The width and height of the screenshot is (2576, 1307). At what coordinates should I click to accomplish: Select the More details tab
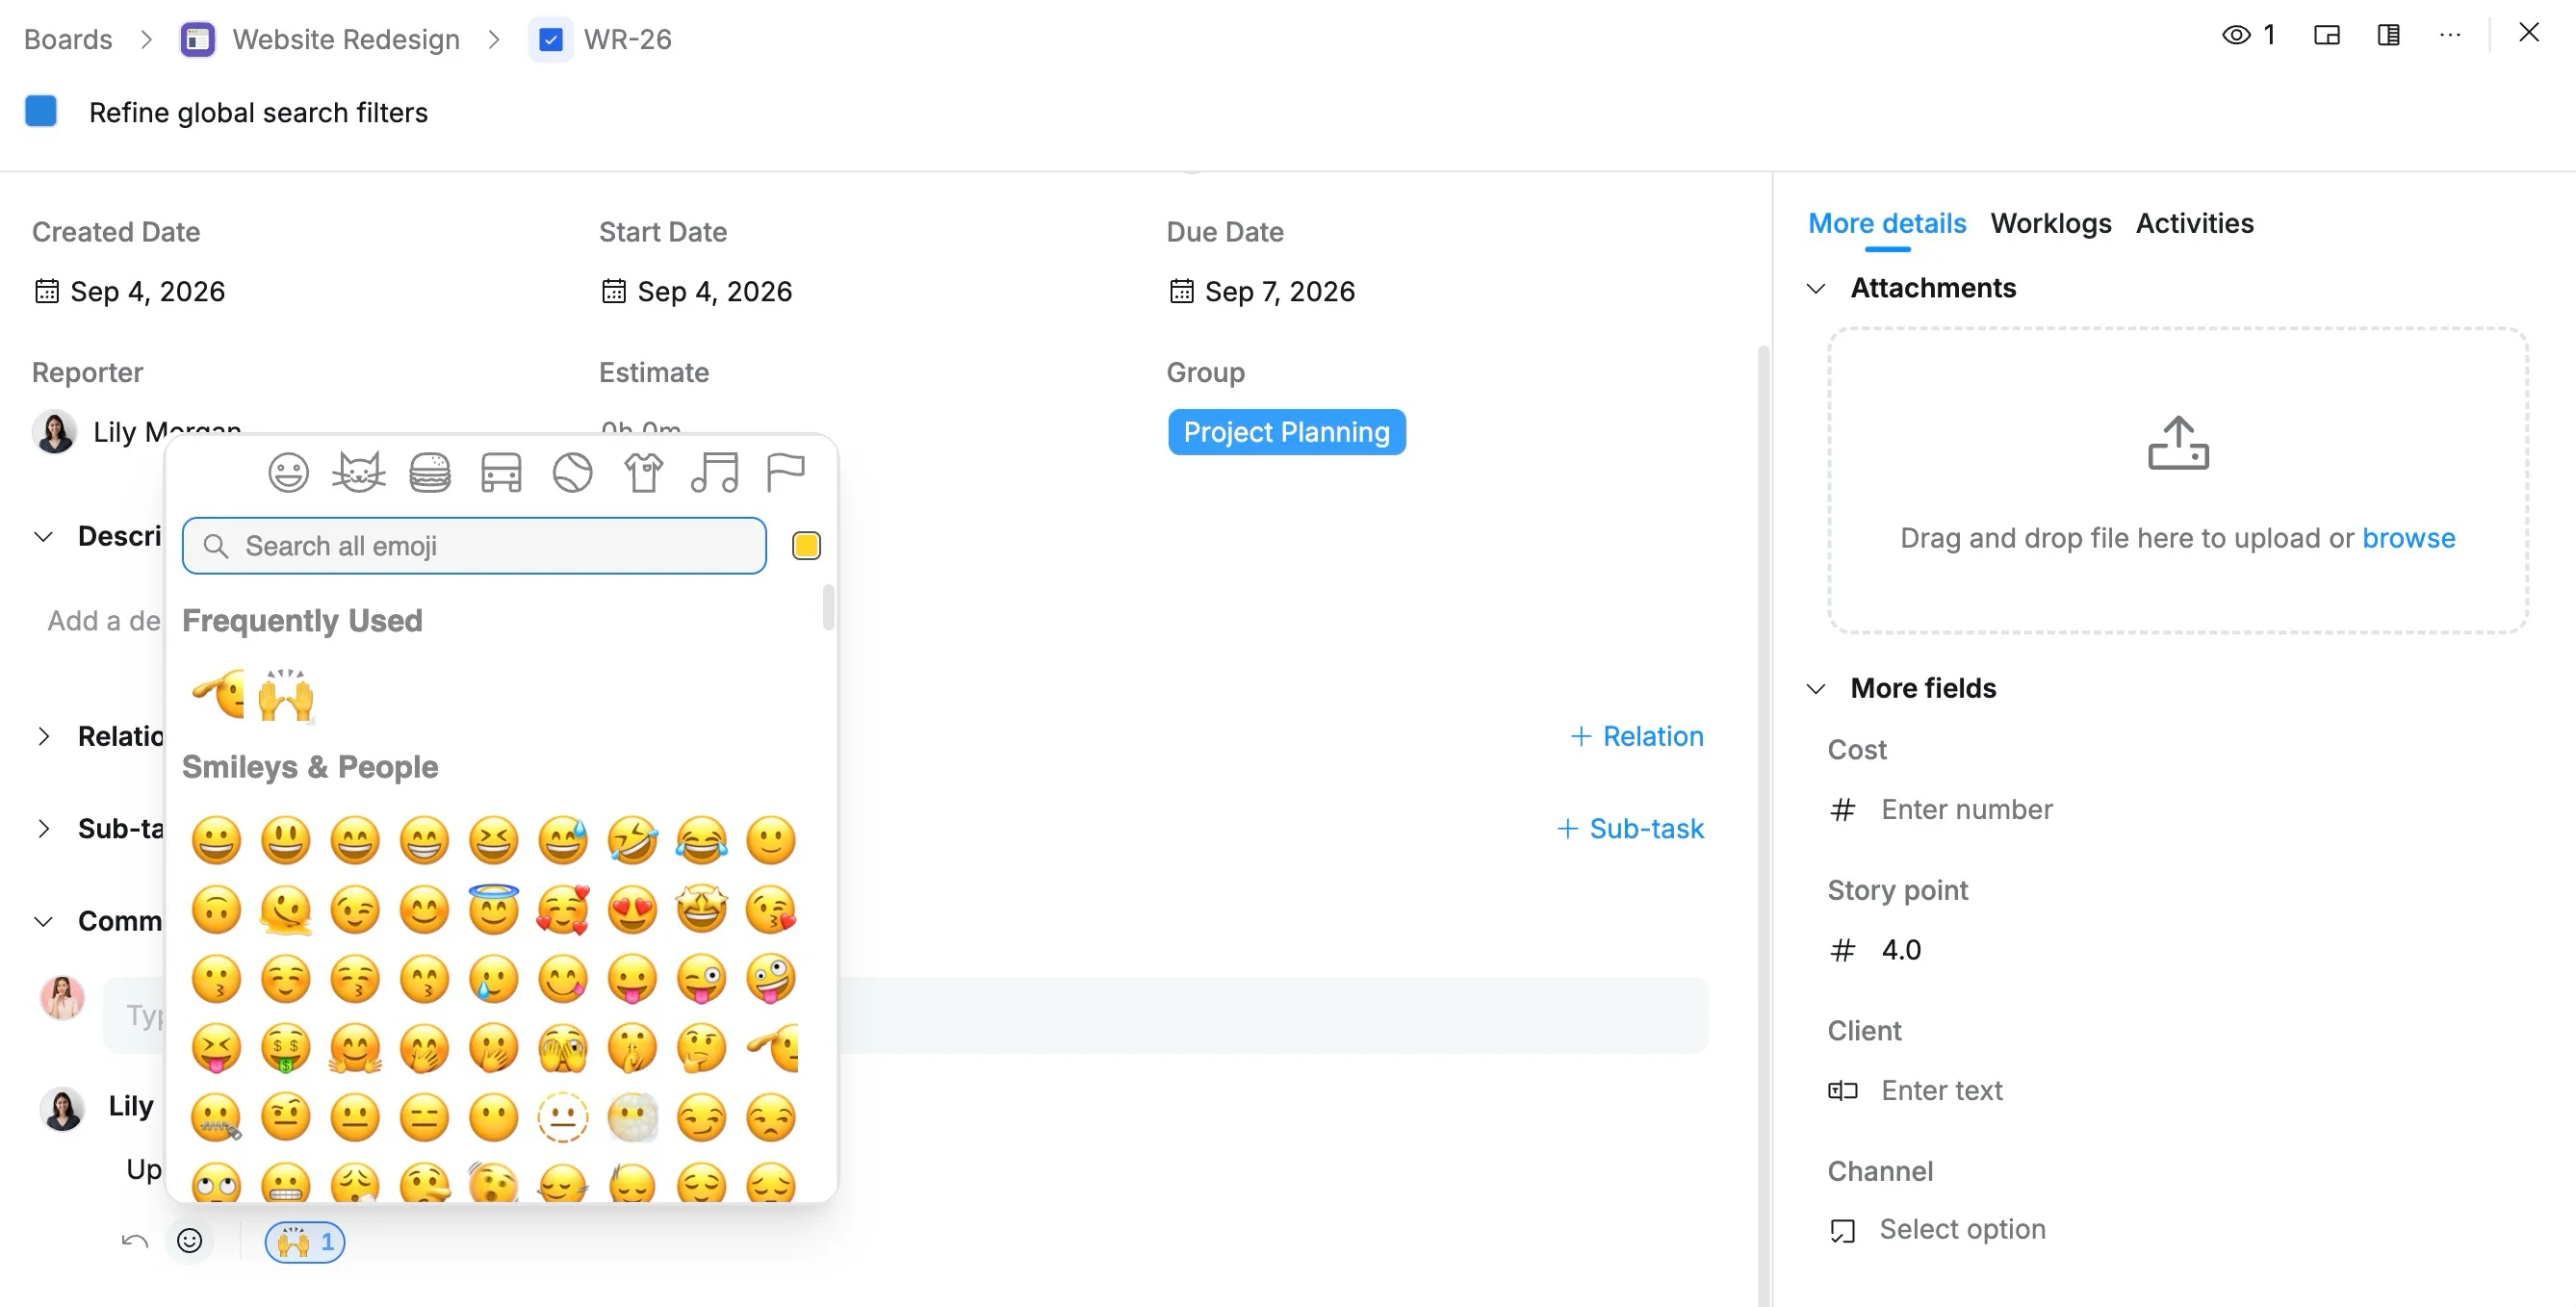tap(1886, 223)
